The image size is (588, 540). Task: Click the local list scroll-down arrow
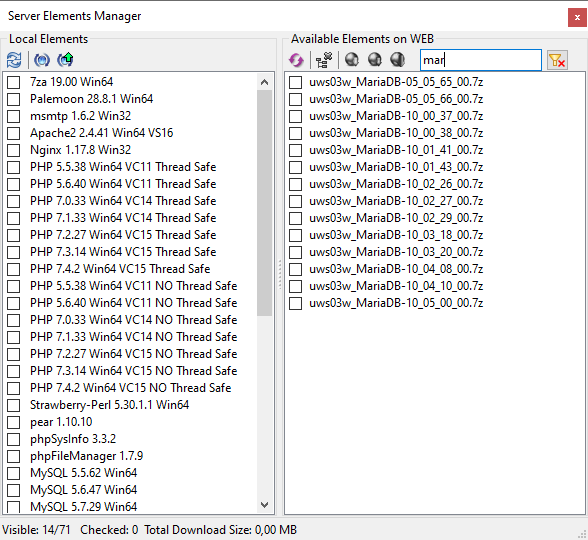click(x=264, y=505)
